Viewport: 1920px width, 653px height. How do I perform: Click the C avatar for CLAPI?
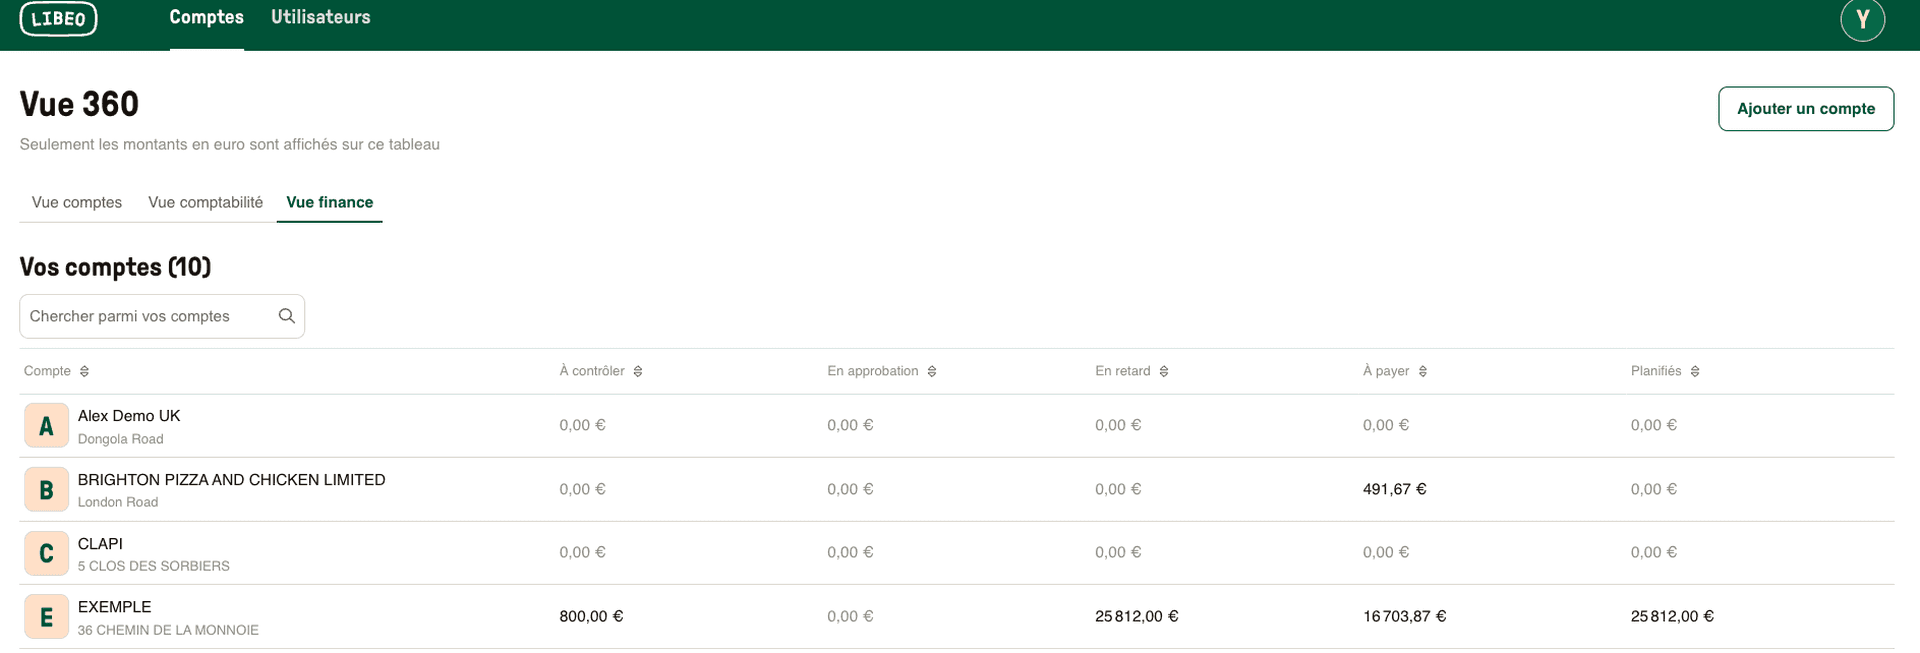pyautogui.click(x=46, y=553)
